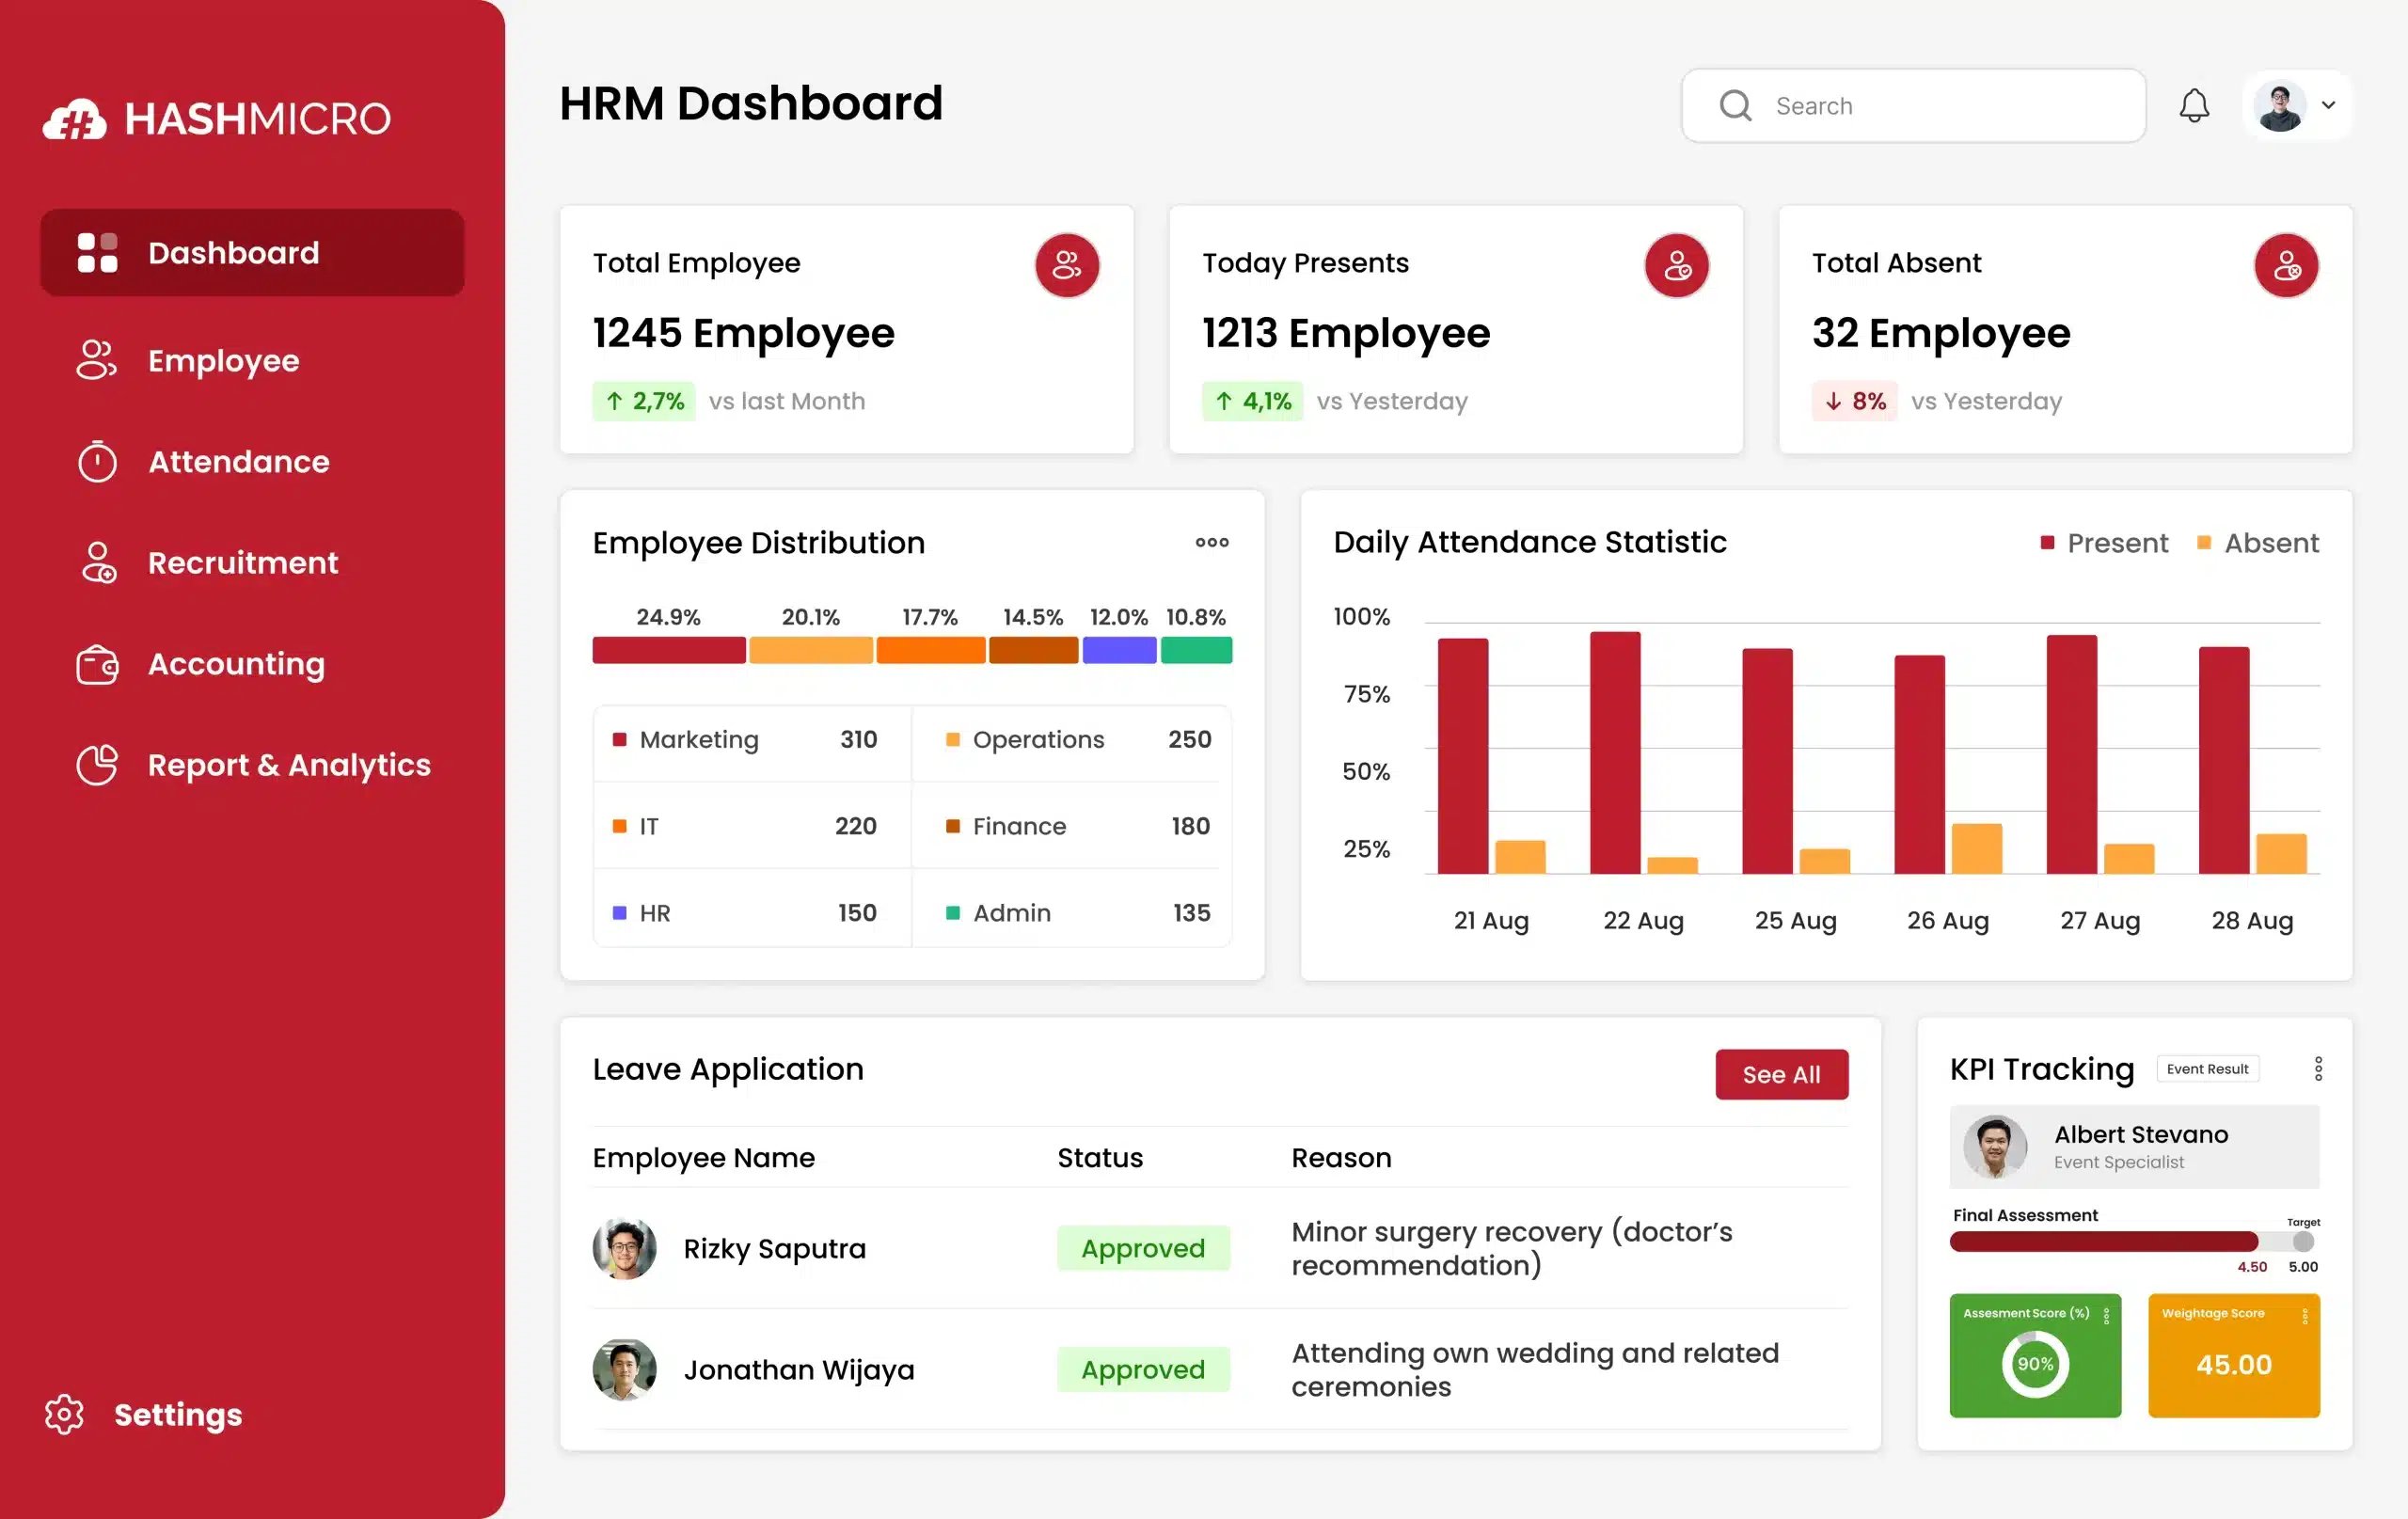Select the Accounting wallet icon
The image size is (2408, 1519).
click(96, 663)
